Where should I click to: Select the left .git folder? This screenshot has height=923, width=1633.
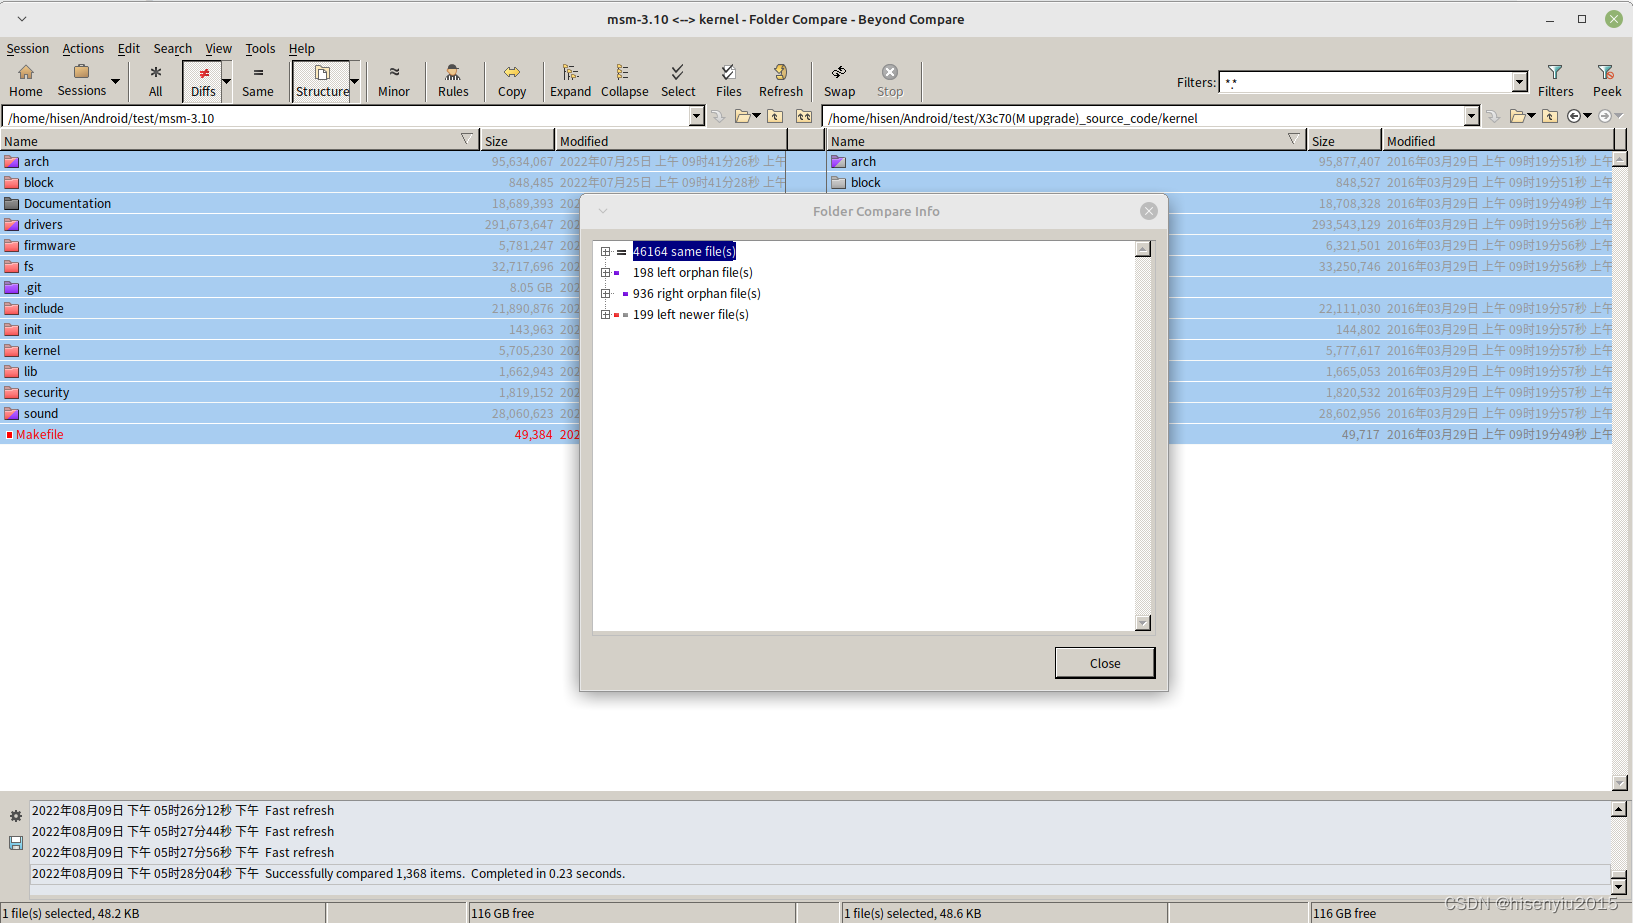pyautogui.click(x=33, y=287)
